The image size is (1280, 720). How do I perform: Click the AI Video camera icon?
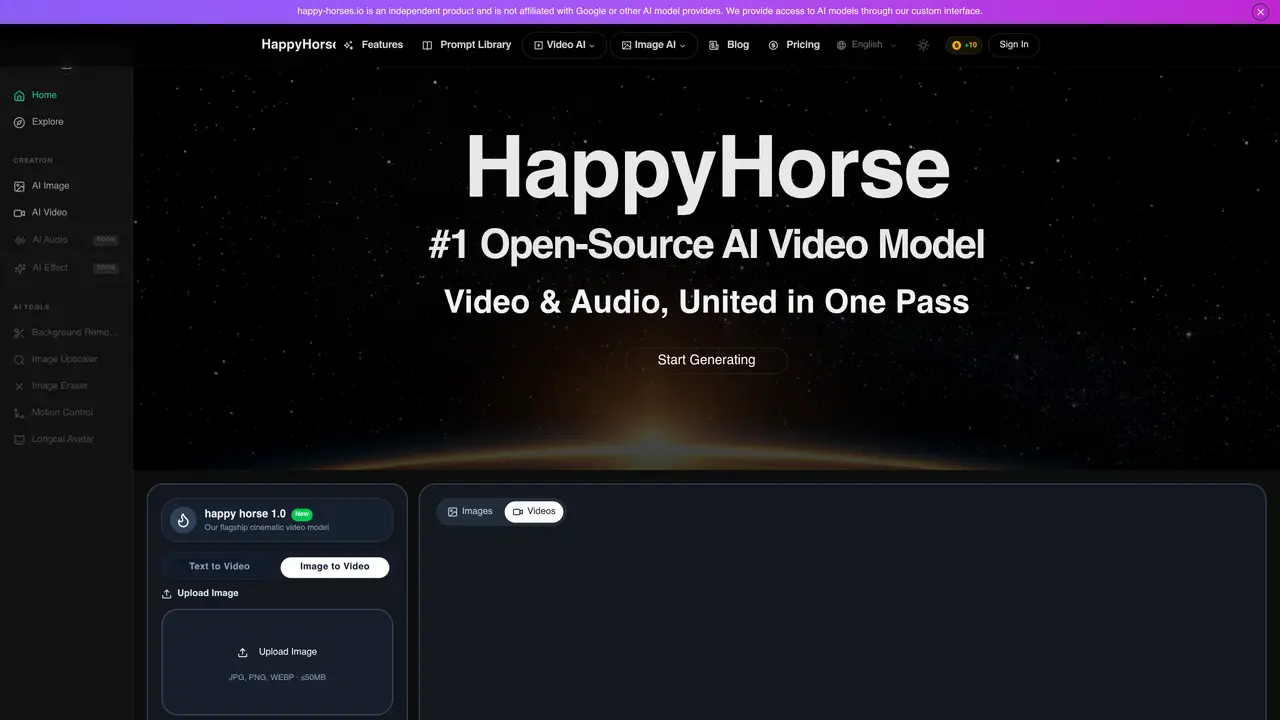click(x=19, y=213)
